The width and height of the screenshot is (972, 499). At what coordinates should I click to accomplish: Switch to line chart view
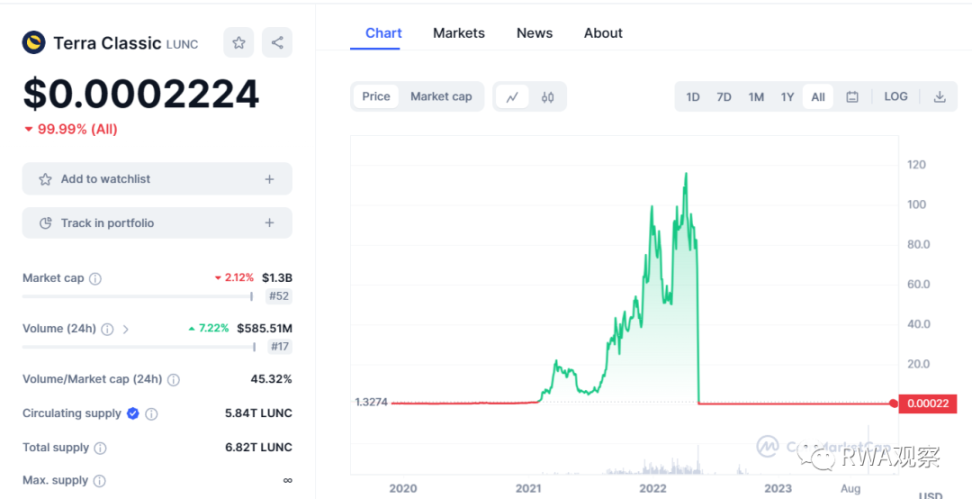pyautogui.click(x=512, y=97)
